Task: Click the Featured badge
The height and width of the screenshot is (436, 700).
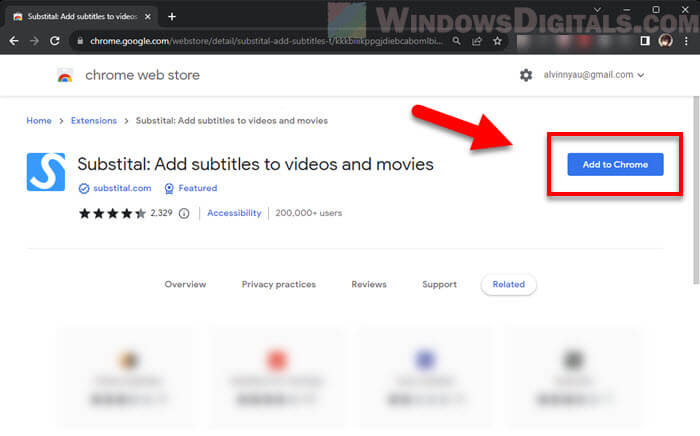Action: click(197, 188)
